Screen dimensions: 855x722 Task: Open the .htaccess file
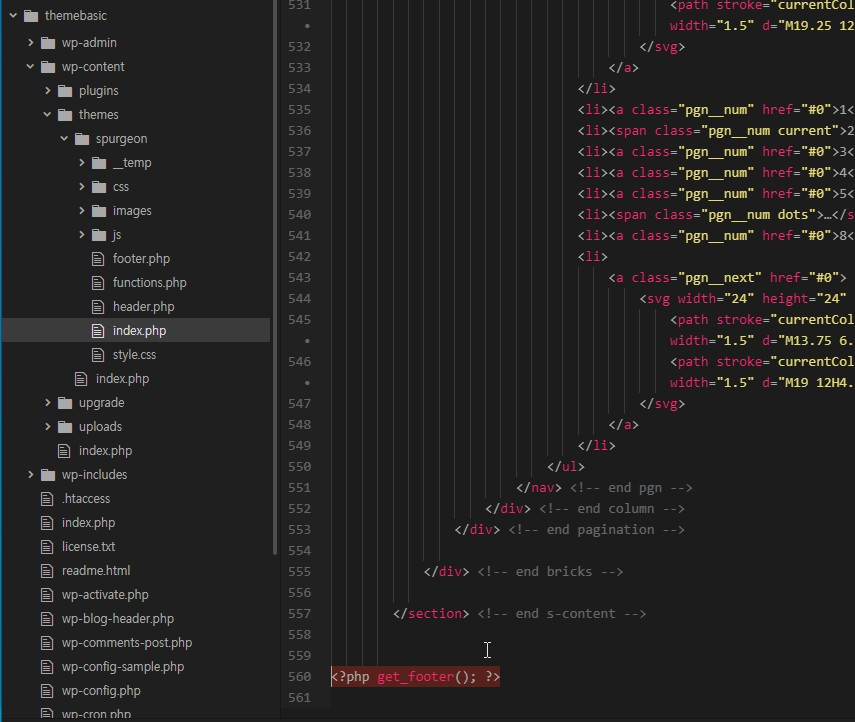coord(86,498)
